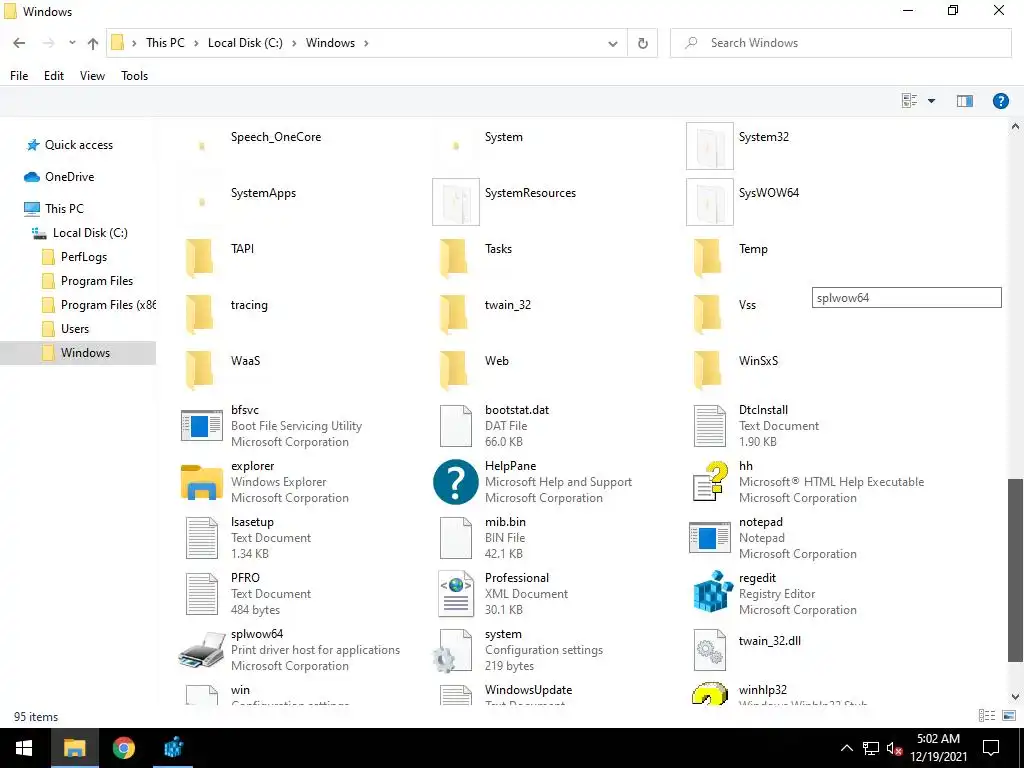Image resolution: width=1024 pixels, height=768 pixels.
Task: Select the splwow64 printer icon
Action: (201, 650)
